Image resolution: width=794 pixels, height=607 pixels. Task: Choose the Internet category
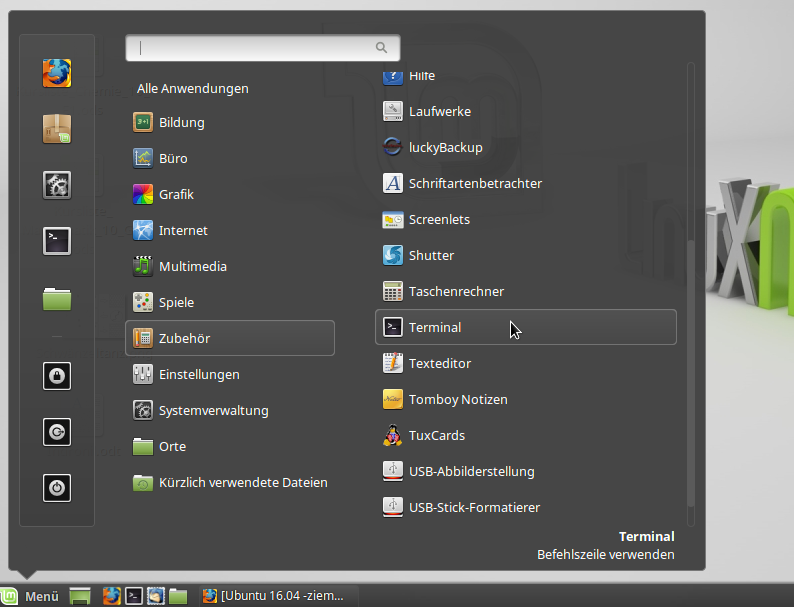point(230,230)
